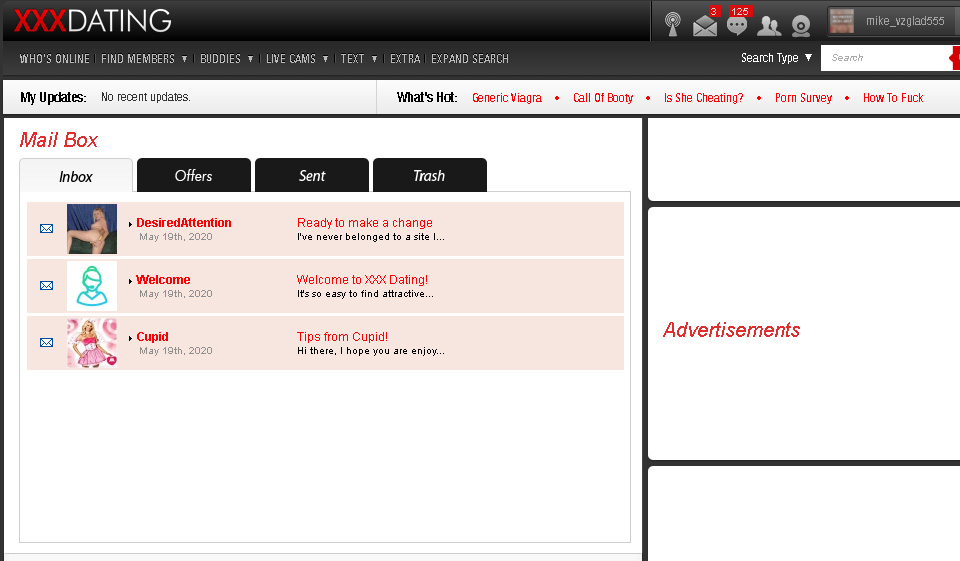The height and width of the screenshot is (561, 960).
Task: Click the buddies people icon in header
Action: (x=769, y=26)
